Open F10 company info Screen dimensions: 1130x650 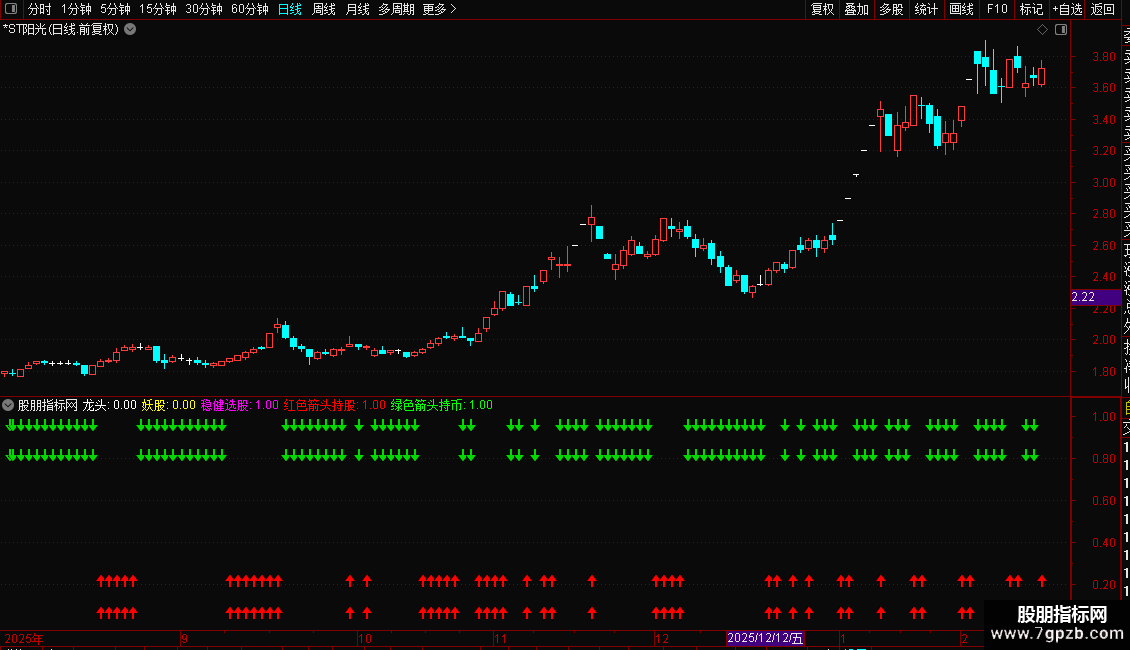click(997, 9)
